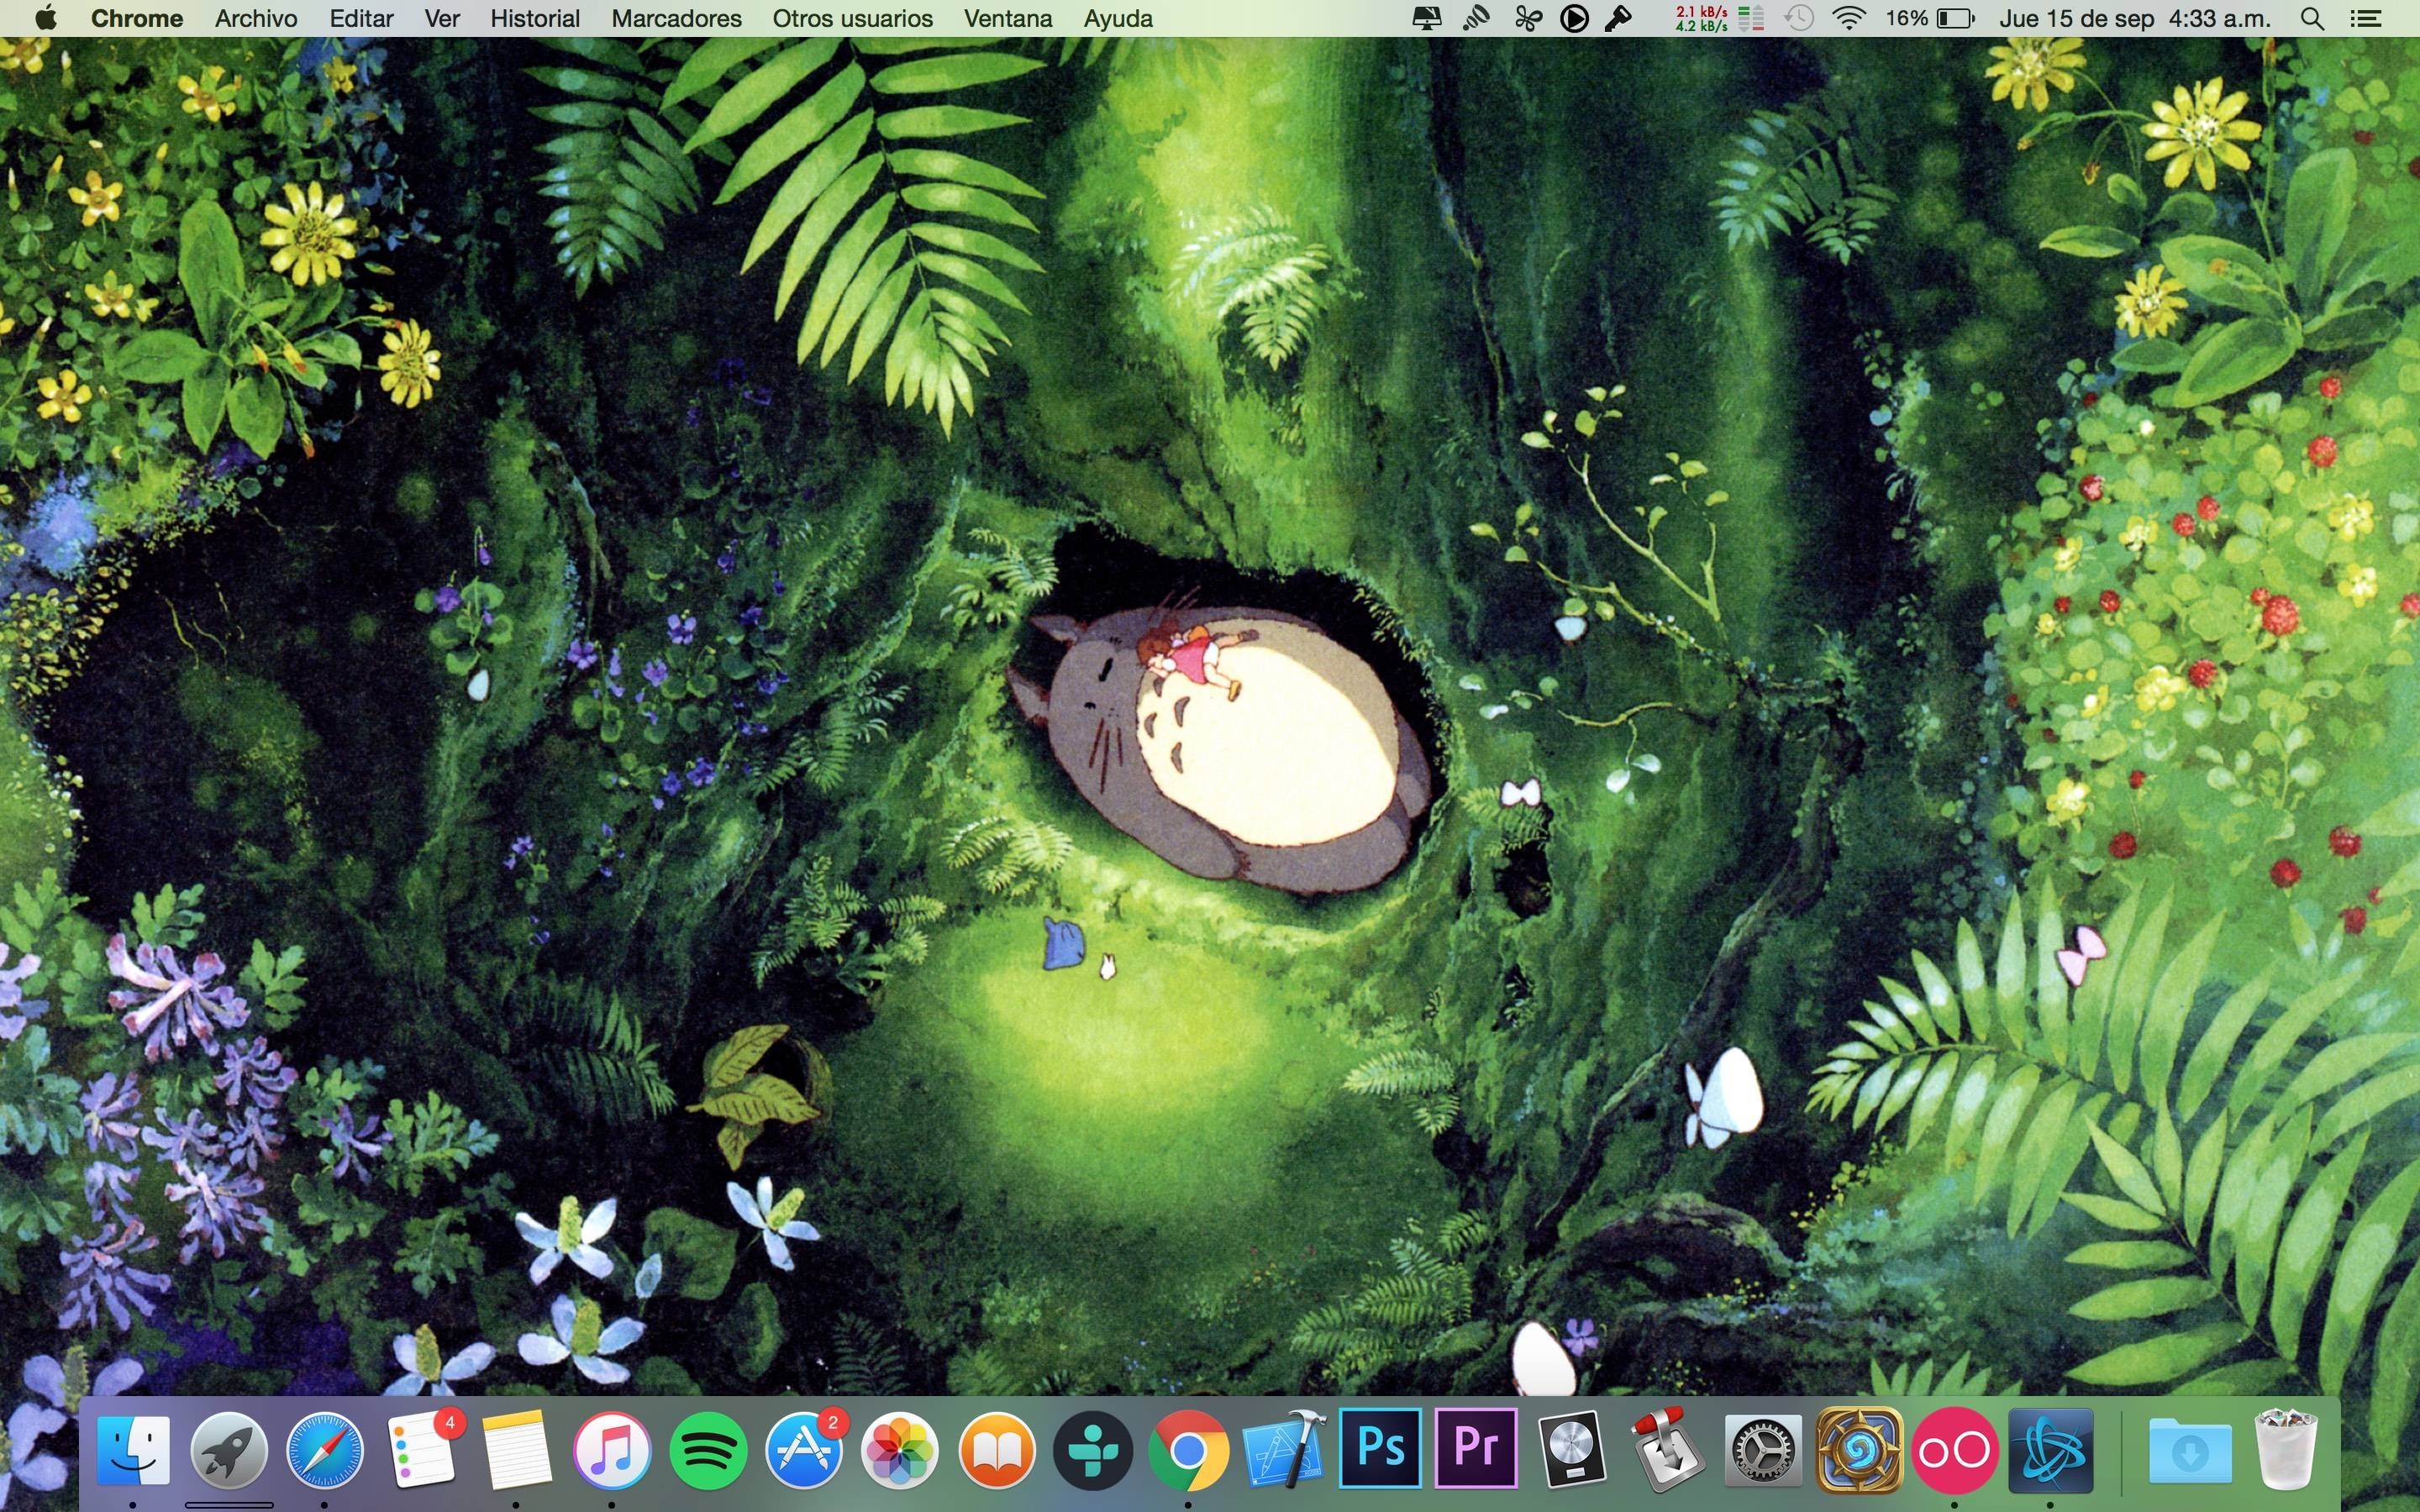Launch Adobe Premiere Pro from the dock
This screenshot has width=2420, height=1512.
click(1476, 1449)
